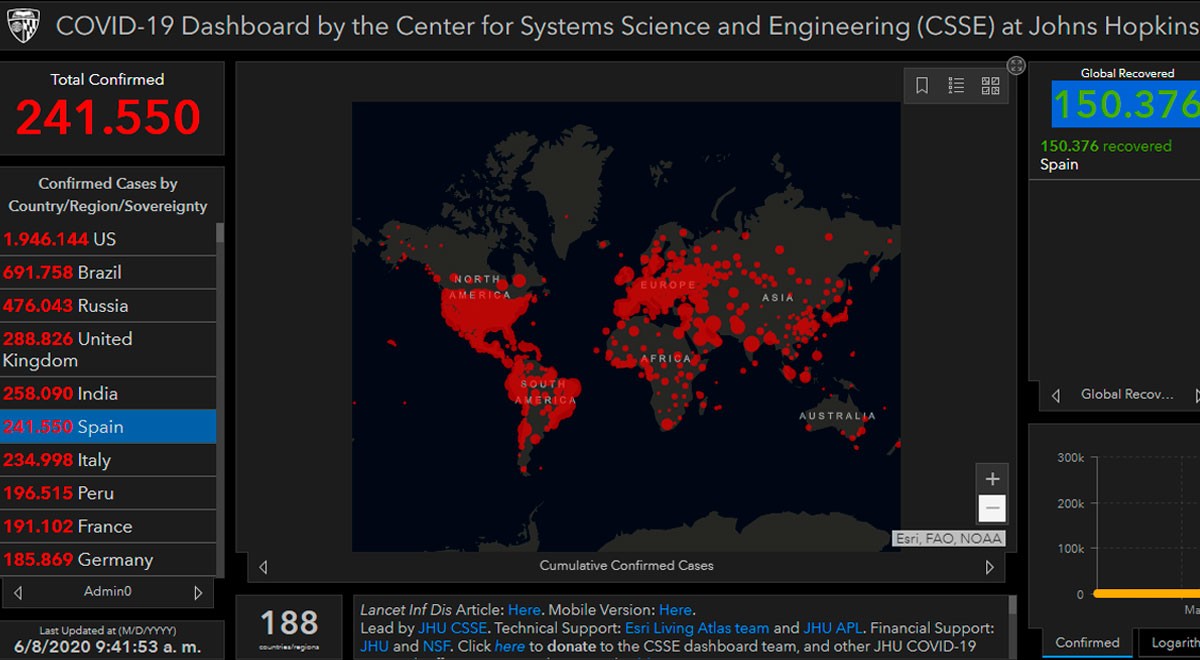Show the map legend list icon
Screen dimensions: 1200x660
point(956,86)
